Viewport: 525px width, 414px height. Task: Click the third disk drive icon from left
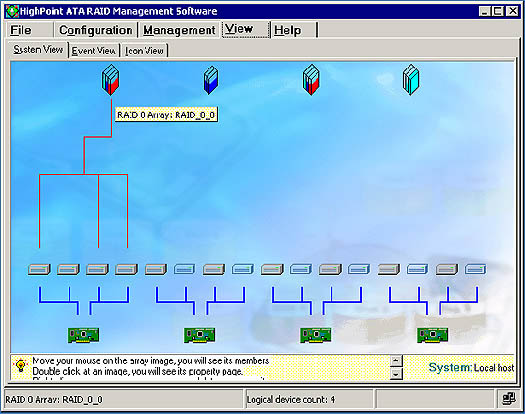pos(97,269)
